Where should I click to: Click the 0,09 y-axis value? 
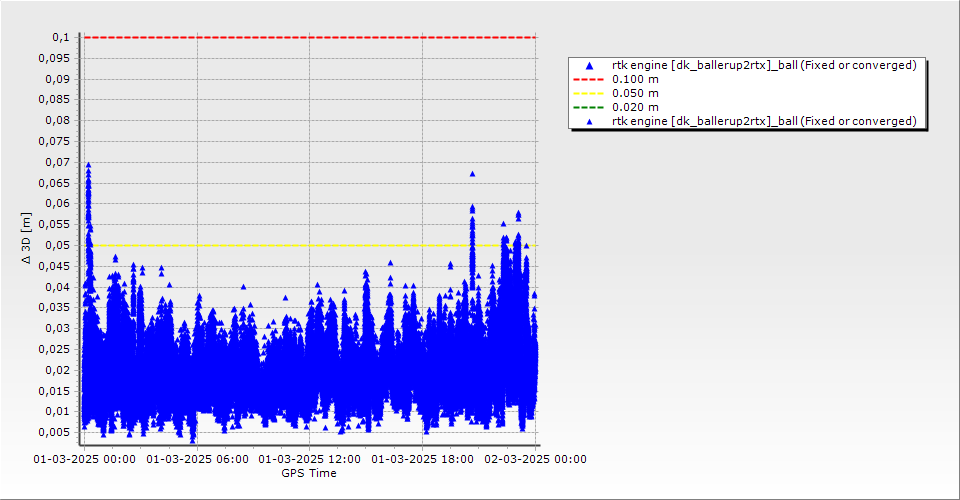tap(58, 79)
